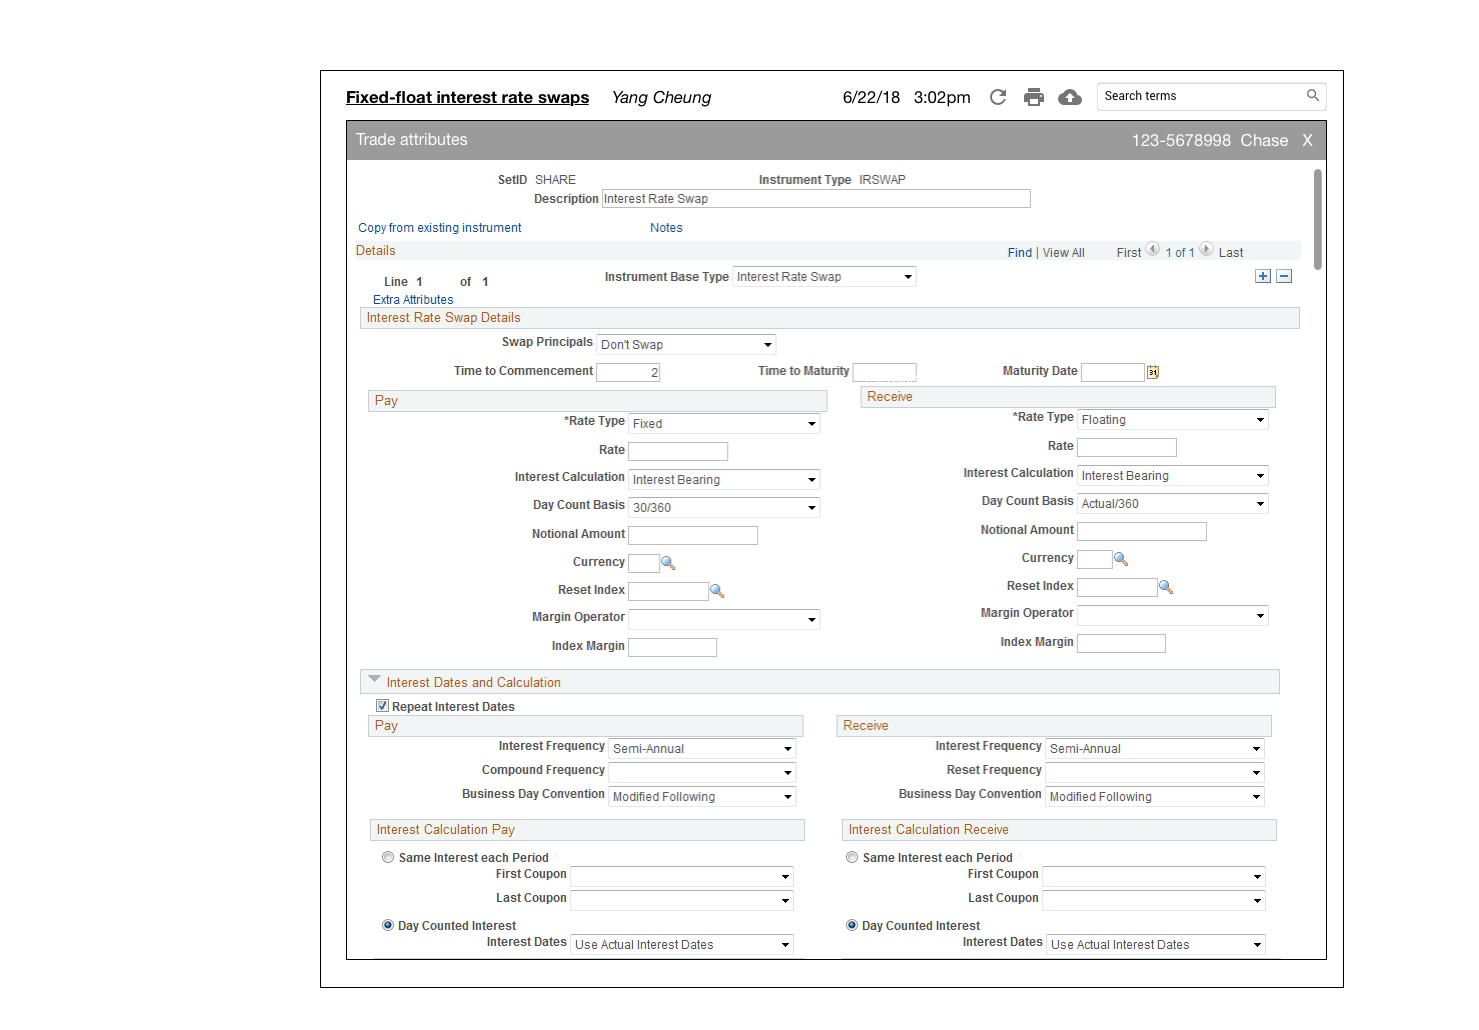
Task: Add a new line with plus icon
Action: tap(1263, 276)
